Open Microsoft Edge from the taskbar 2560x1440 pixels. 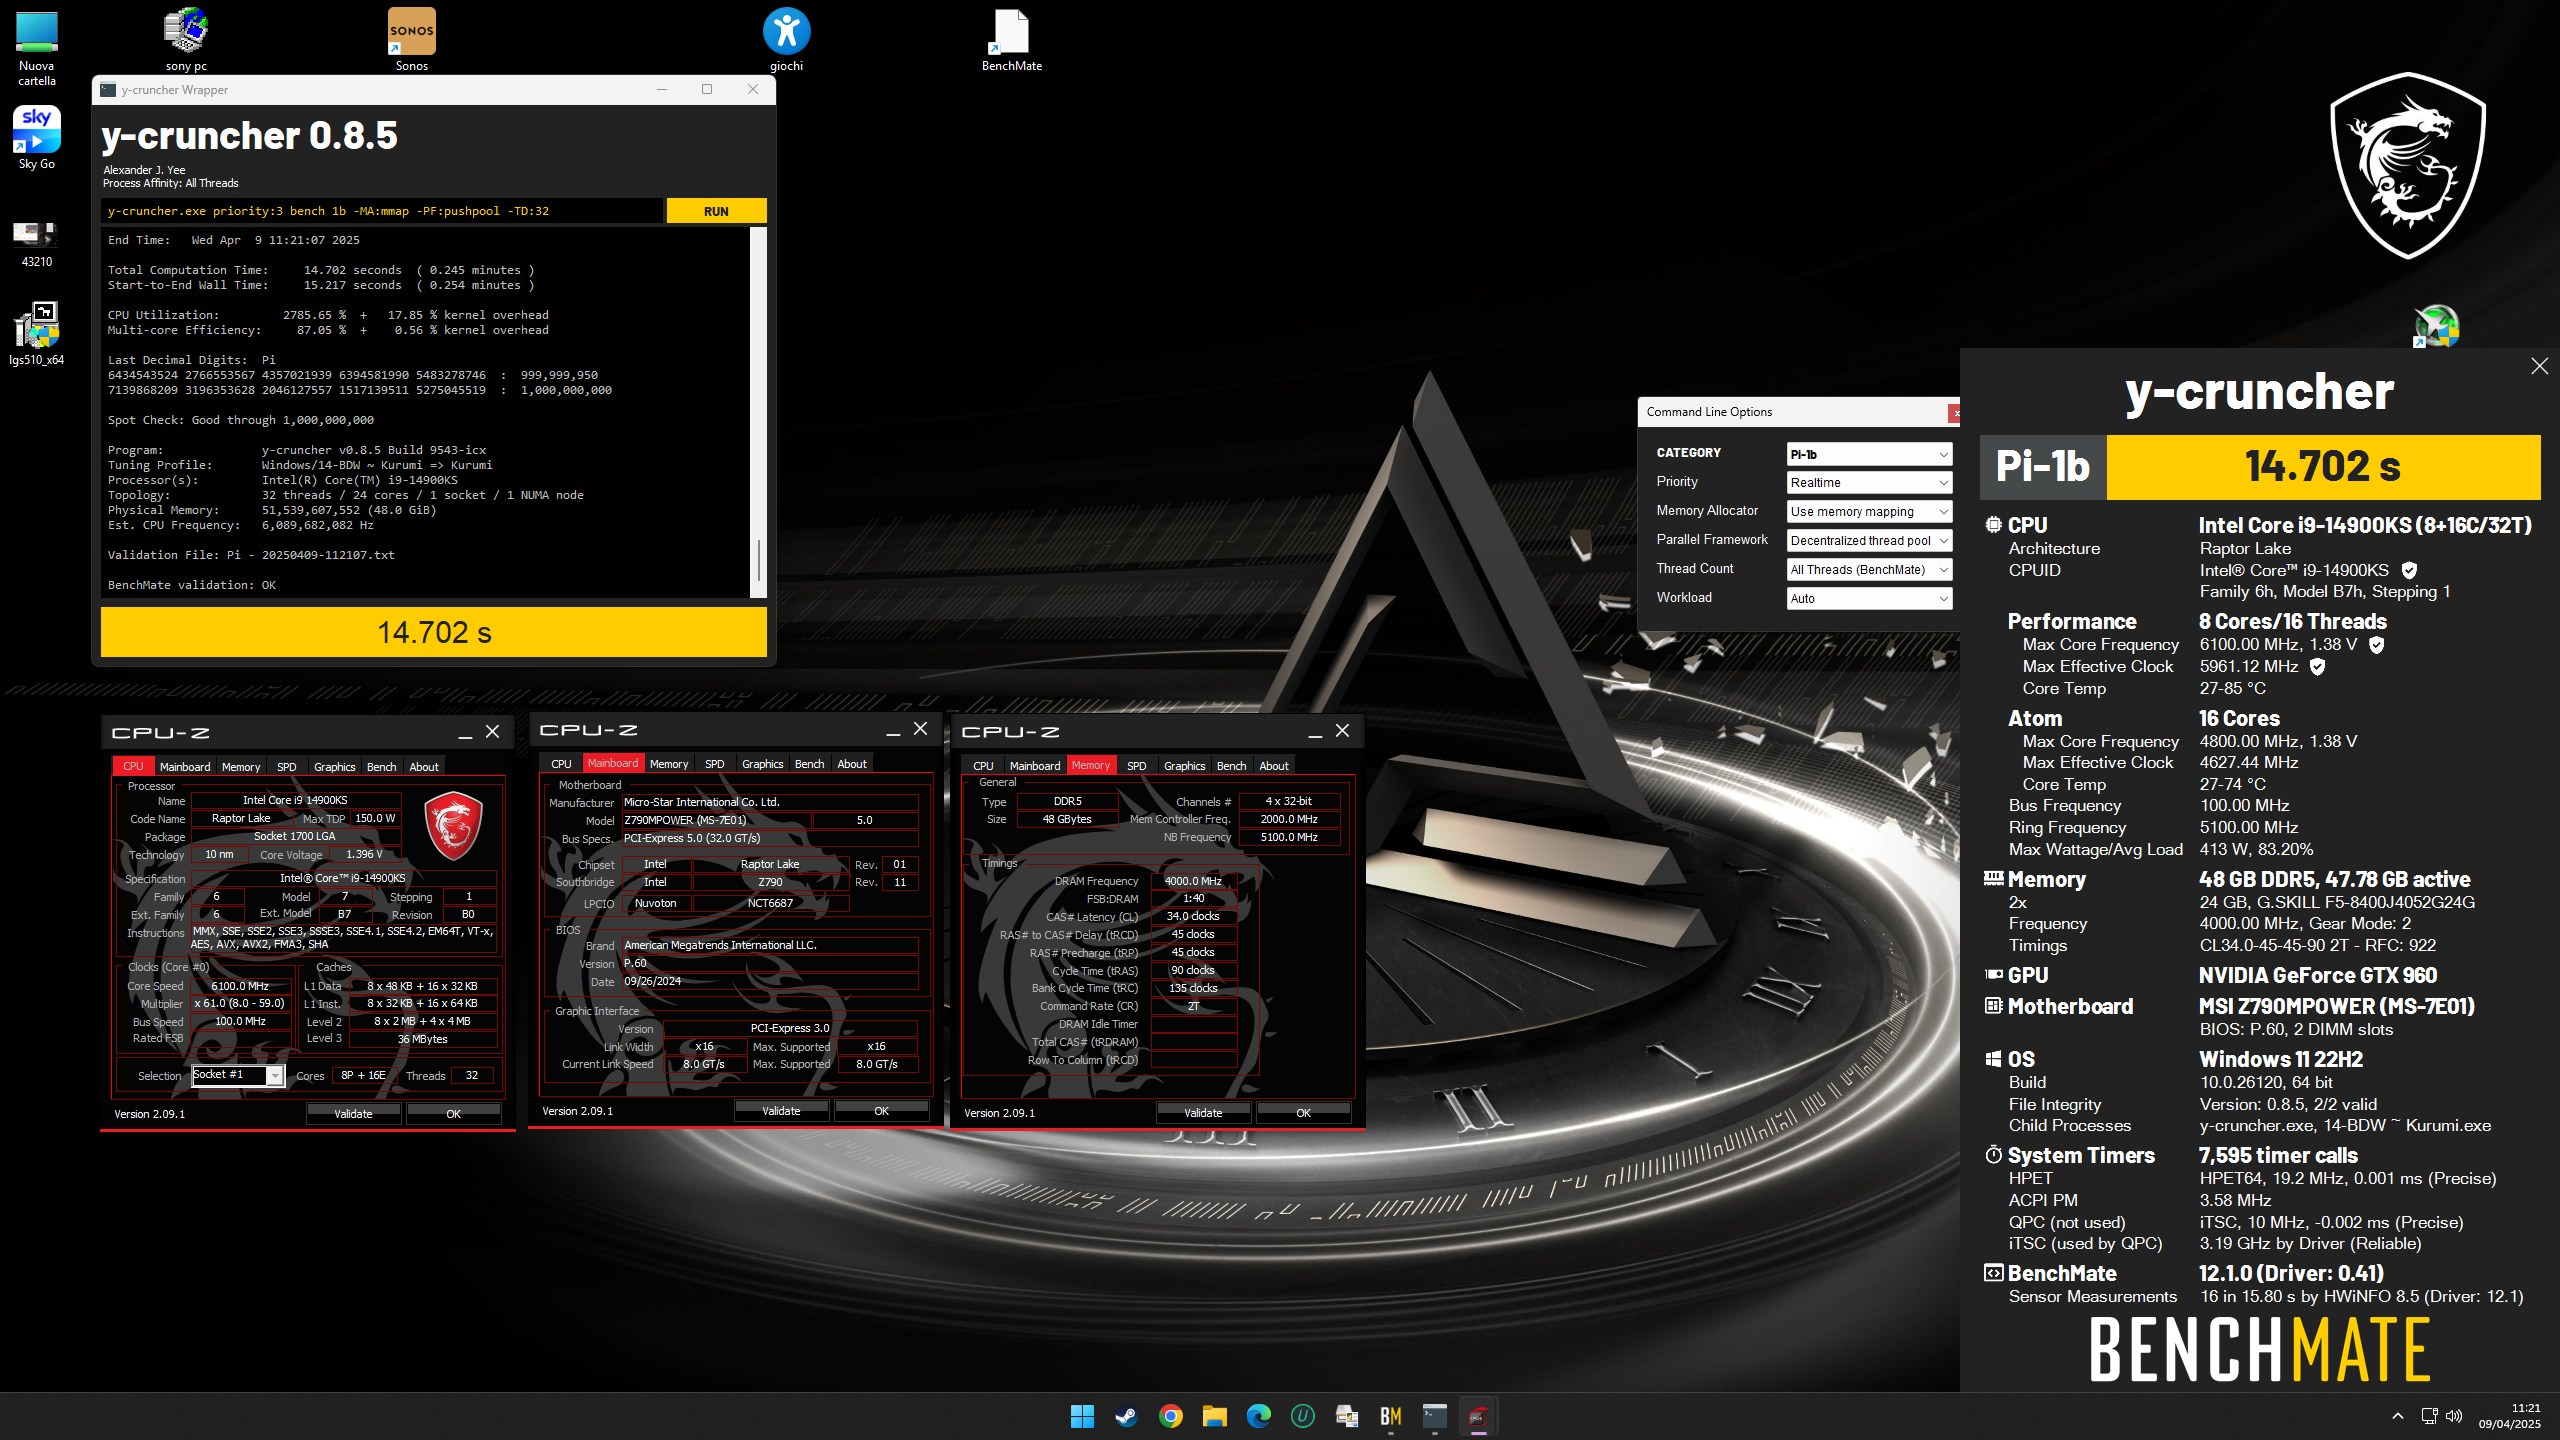click(1258, 1416)
